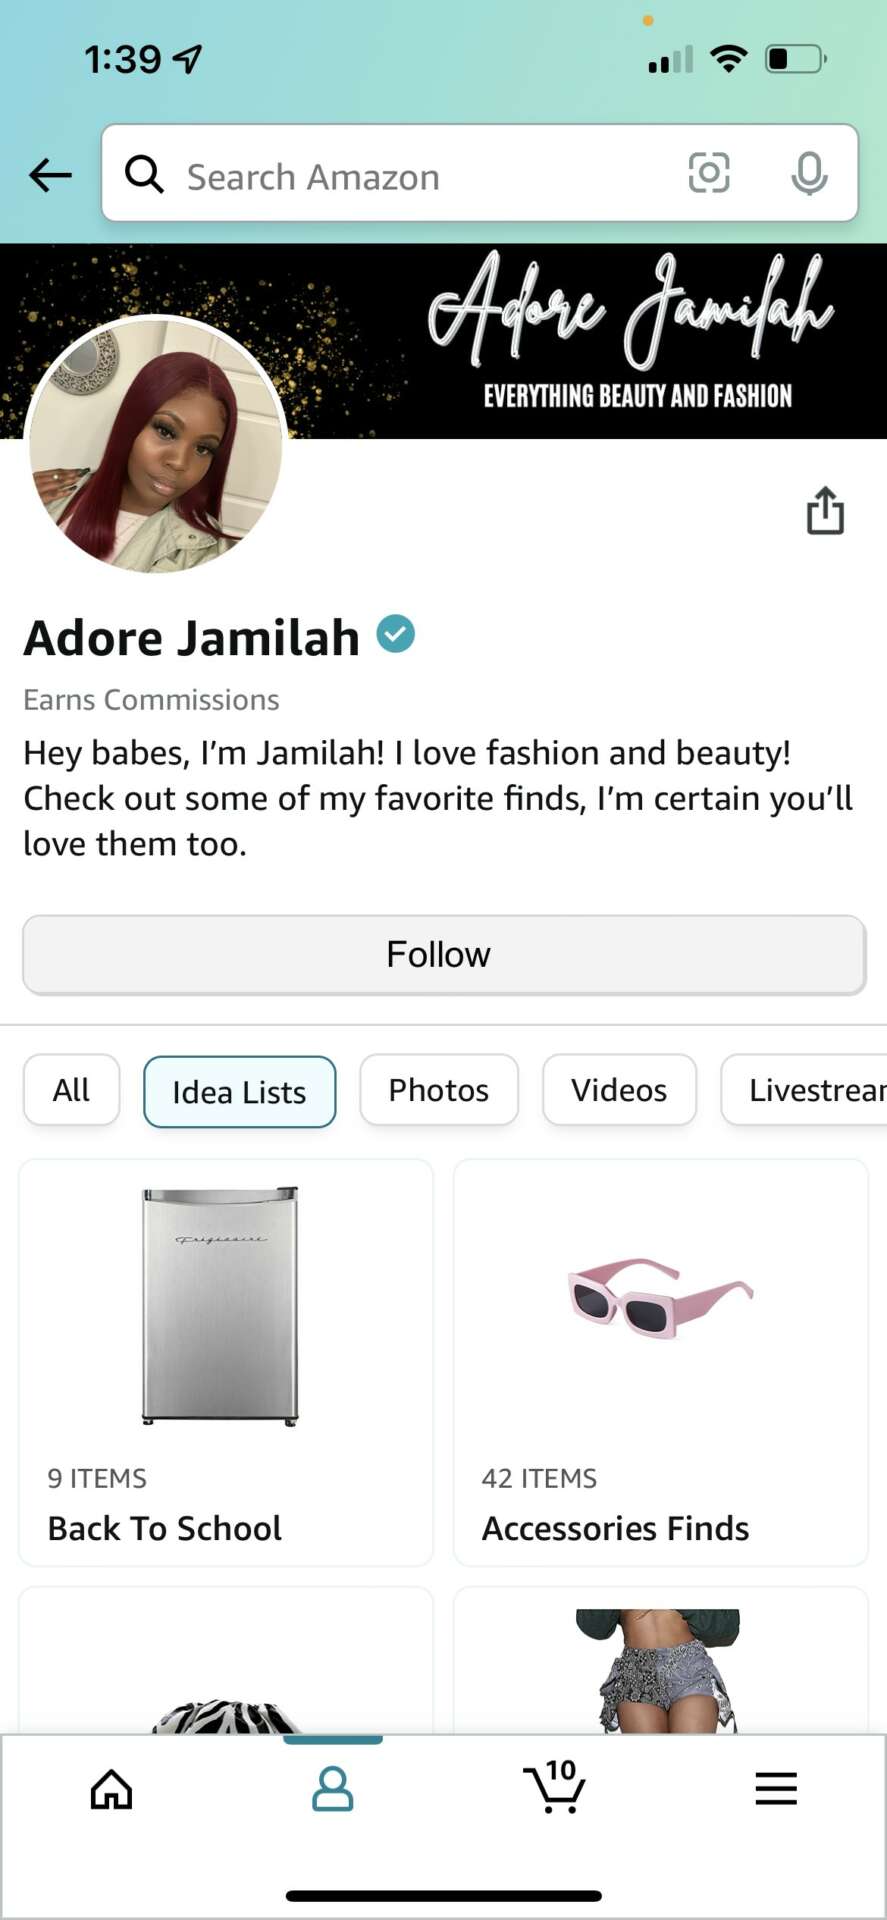Open the hamburger menu icon

click(x=776, y=1788)
